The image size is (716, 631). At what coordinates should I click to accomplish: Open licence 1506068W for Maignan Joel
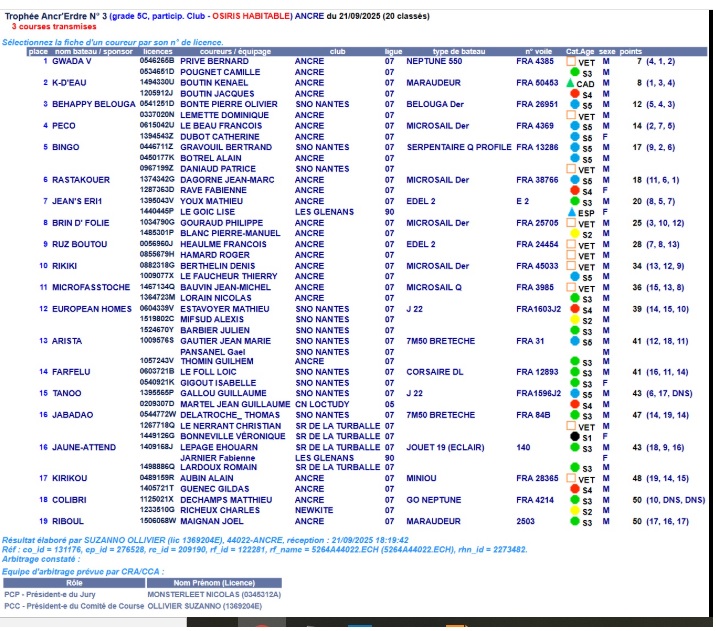click(x=158, y=521)
